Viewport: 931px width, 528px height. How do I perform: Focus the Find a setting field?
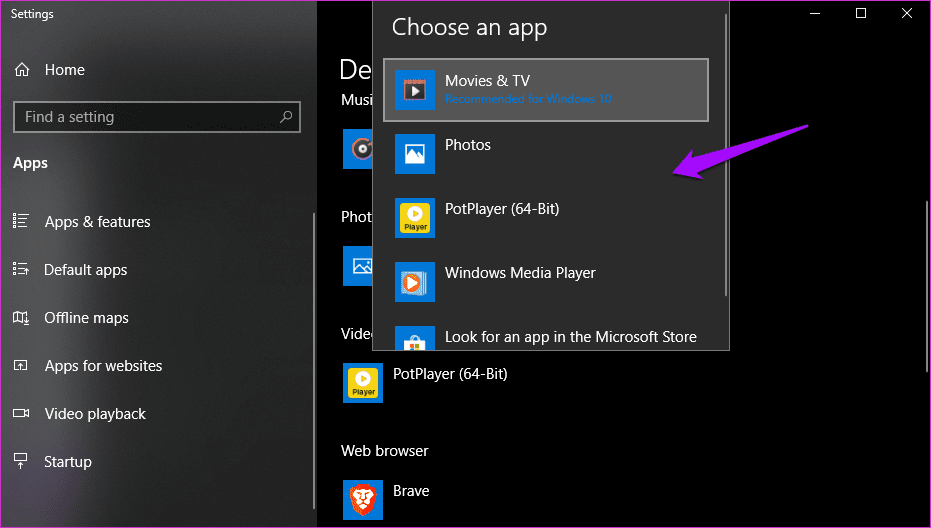pos(157,116)
